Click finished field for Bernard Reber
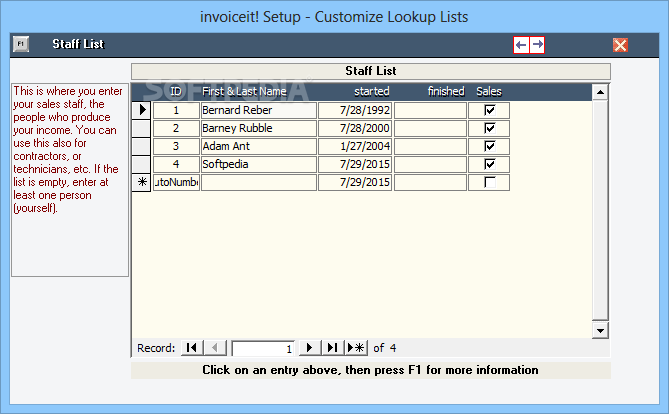Viewport: 669px width, 414px height. click(x=430, y=110)
